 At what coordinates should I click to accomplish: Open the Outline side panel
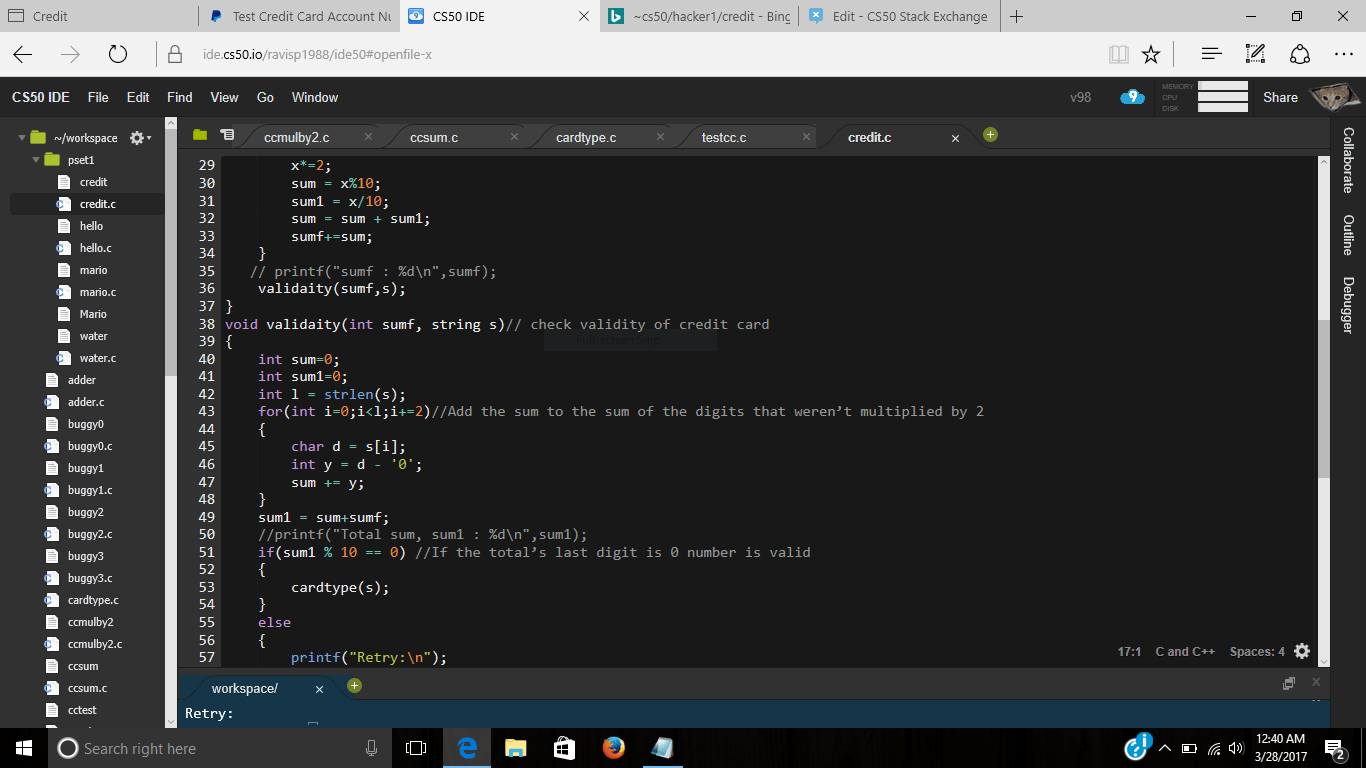click(x=1348, y=235)
